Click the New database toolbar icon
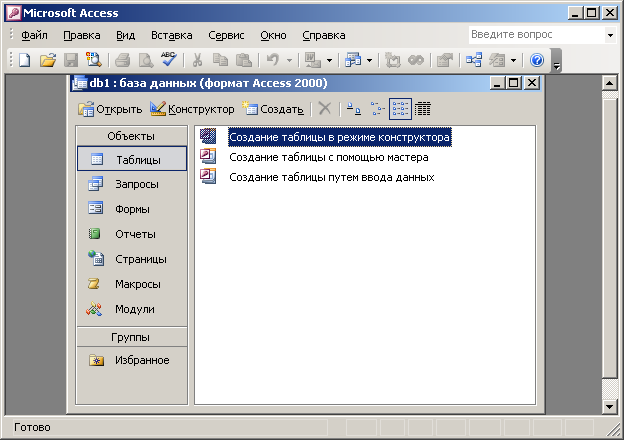Viewport: 624px width, 440px height. 25,60
